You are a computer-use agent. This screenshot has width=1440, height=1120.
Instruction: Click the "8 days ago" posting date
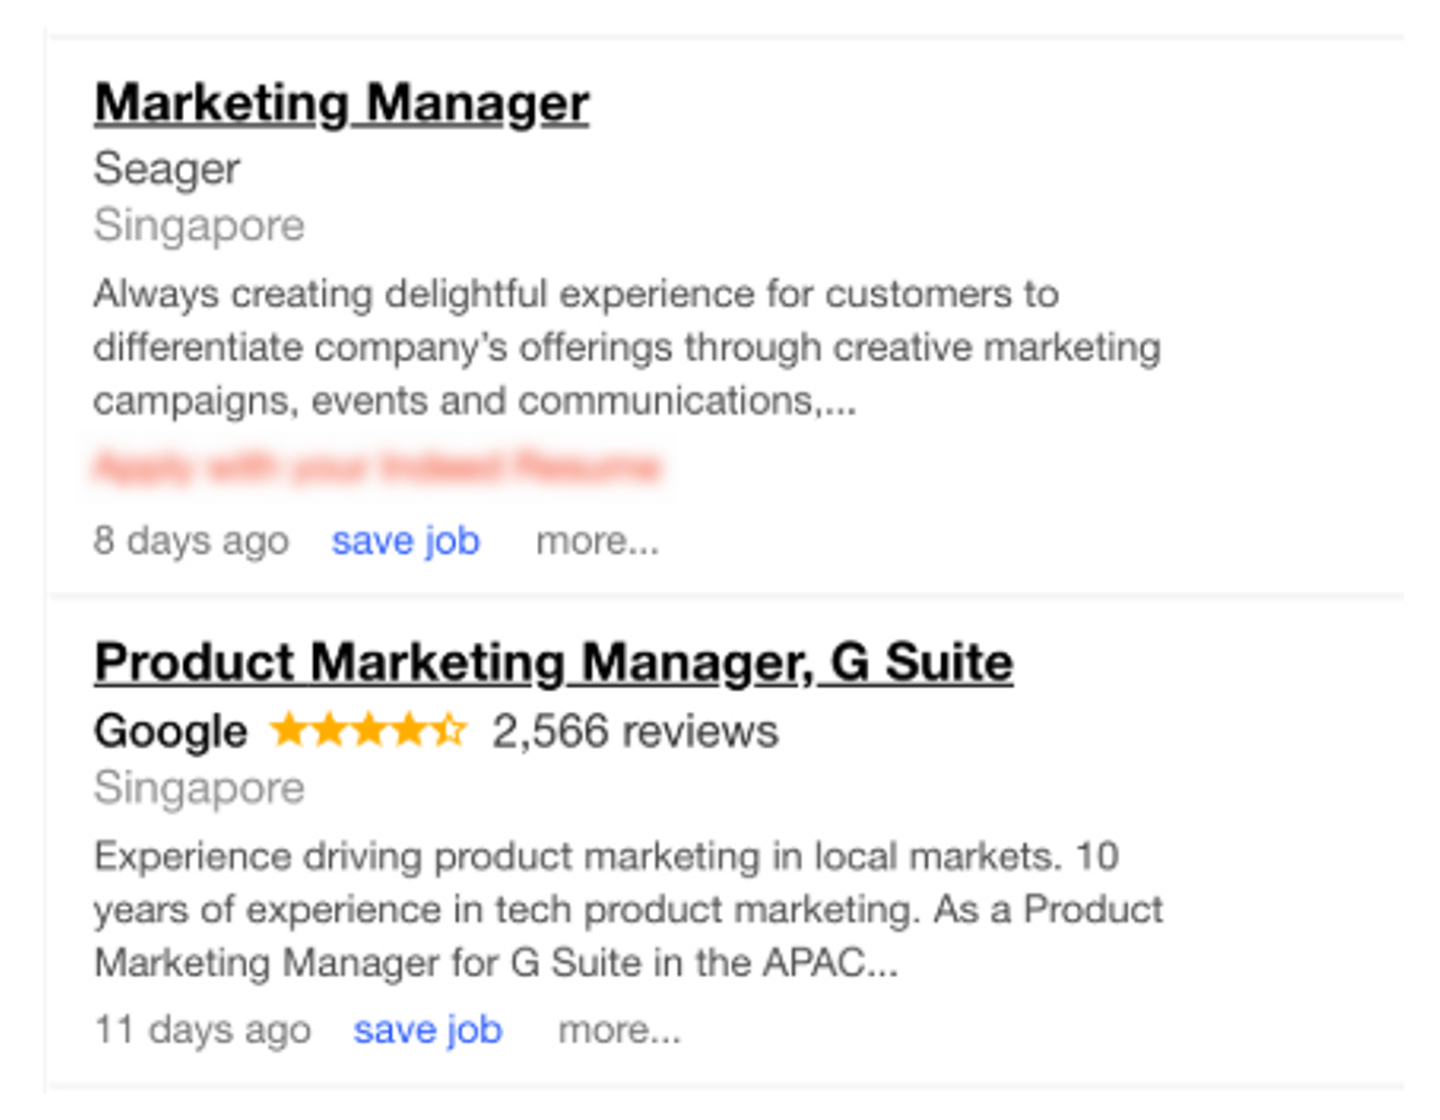pos(190,541)
